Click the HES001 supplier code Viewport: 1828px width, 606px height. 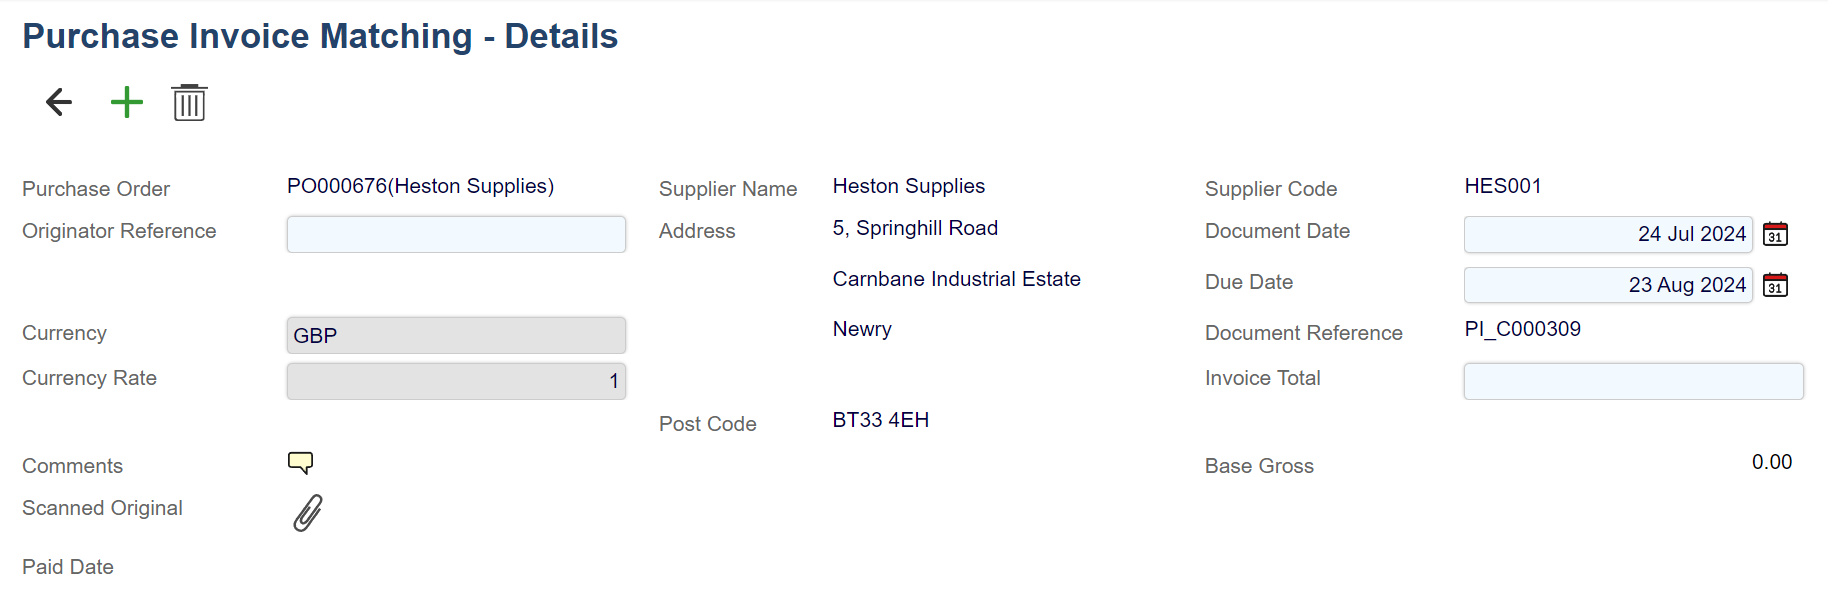[x=1502, y=186]
